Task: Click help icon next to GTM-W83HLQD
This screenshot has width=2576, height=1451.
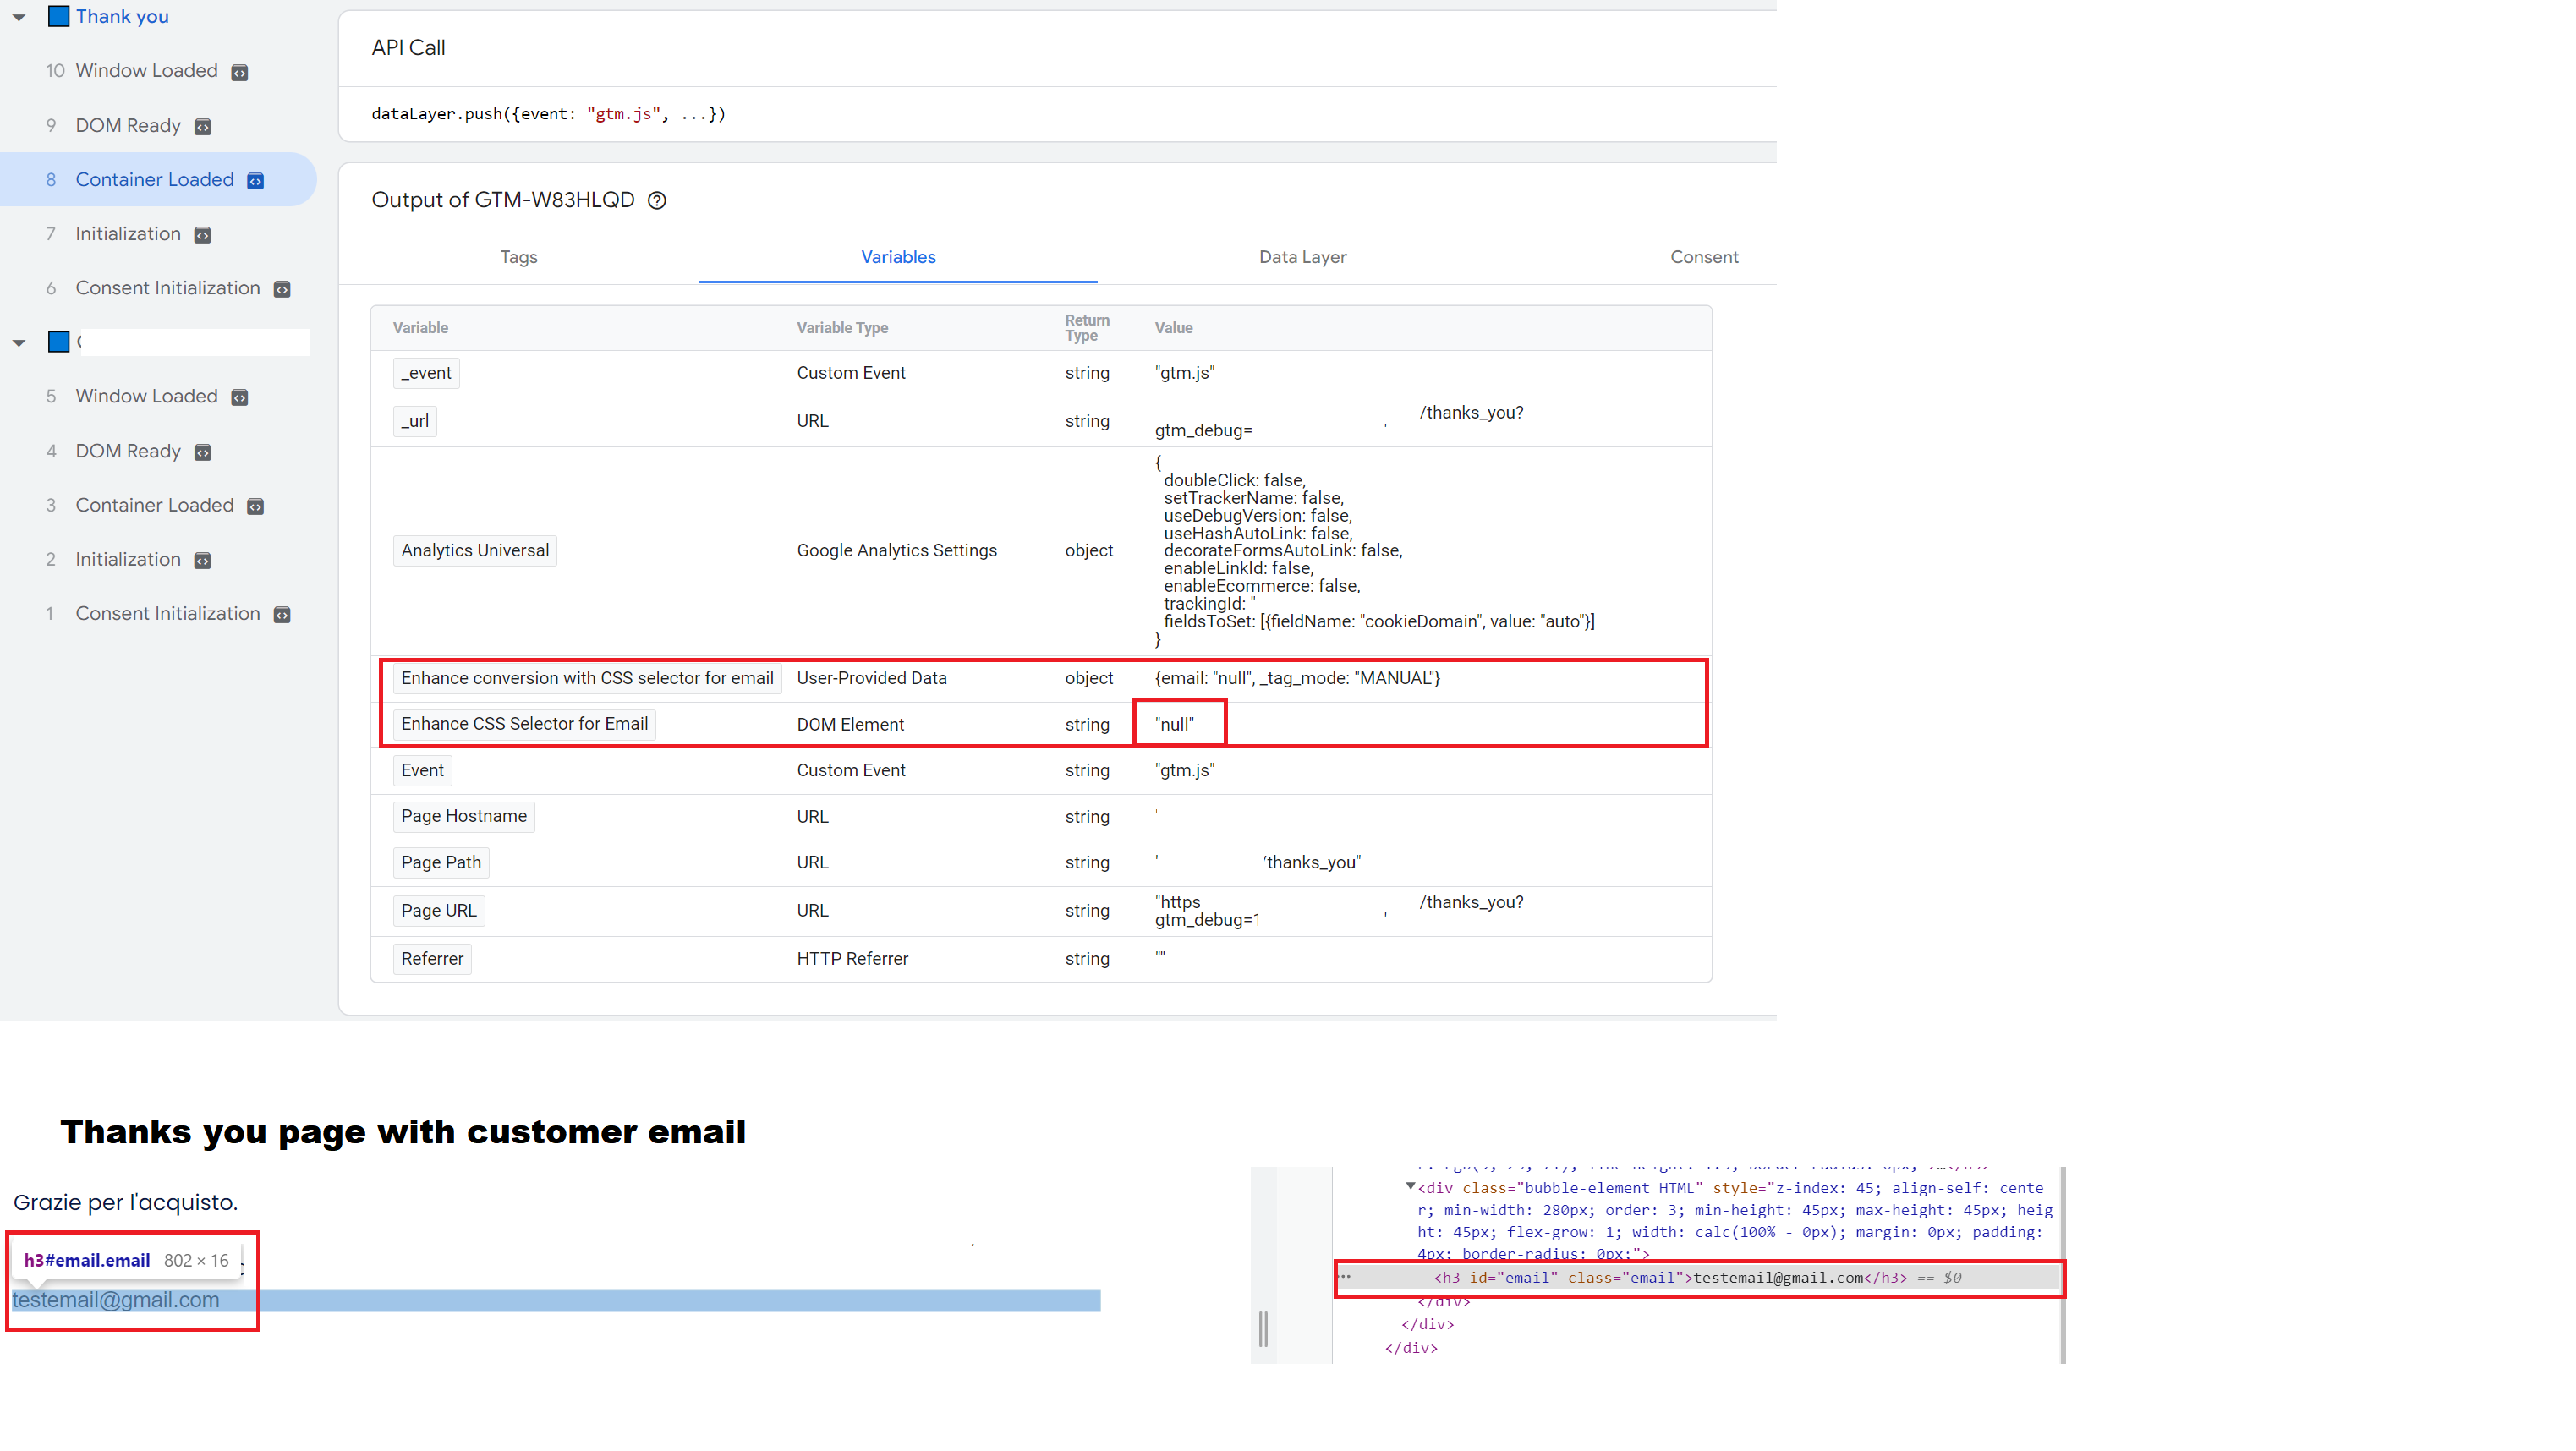Action: coord(657,200)
